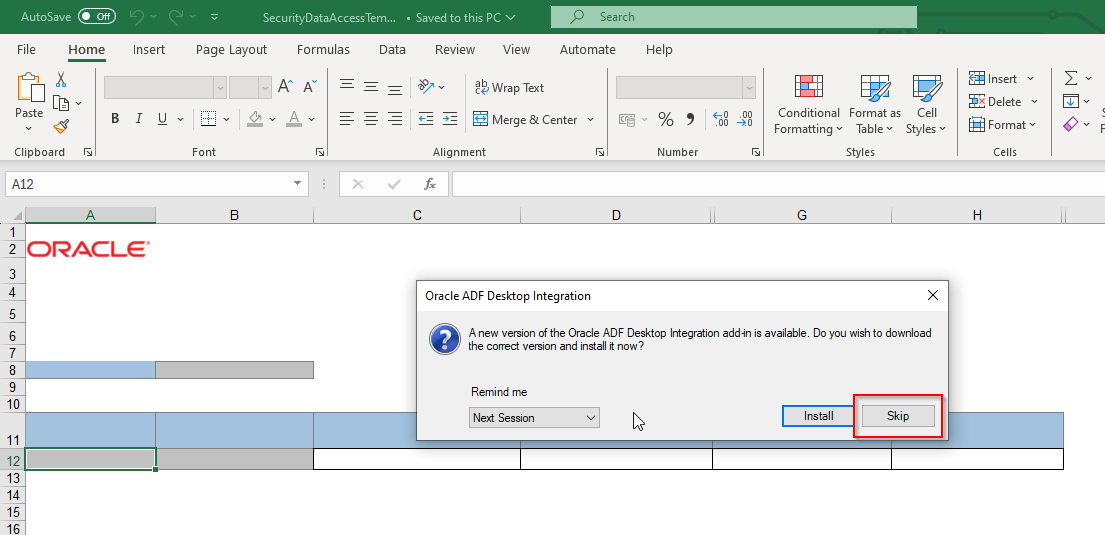Click the Skip button in dialog
1105x535 pixels.
[x=898, y=416]
